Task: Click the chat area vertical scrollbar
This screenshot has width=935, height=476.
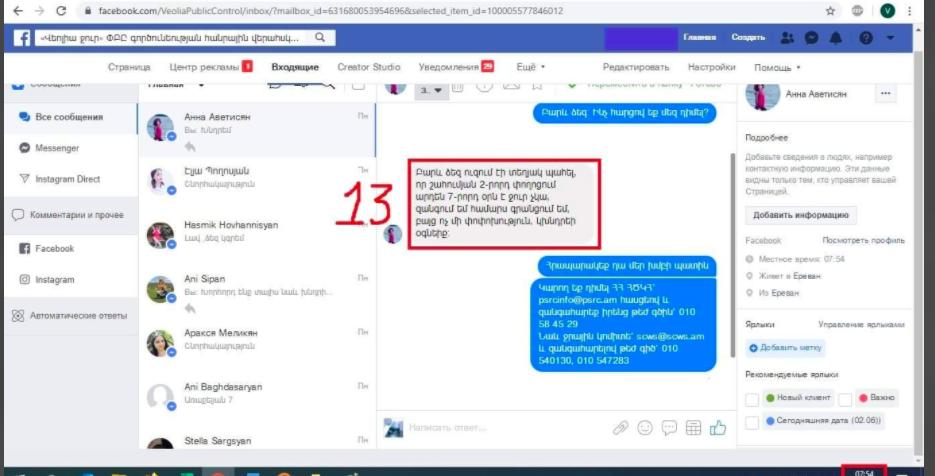Action: tap(733, 255)
